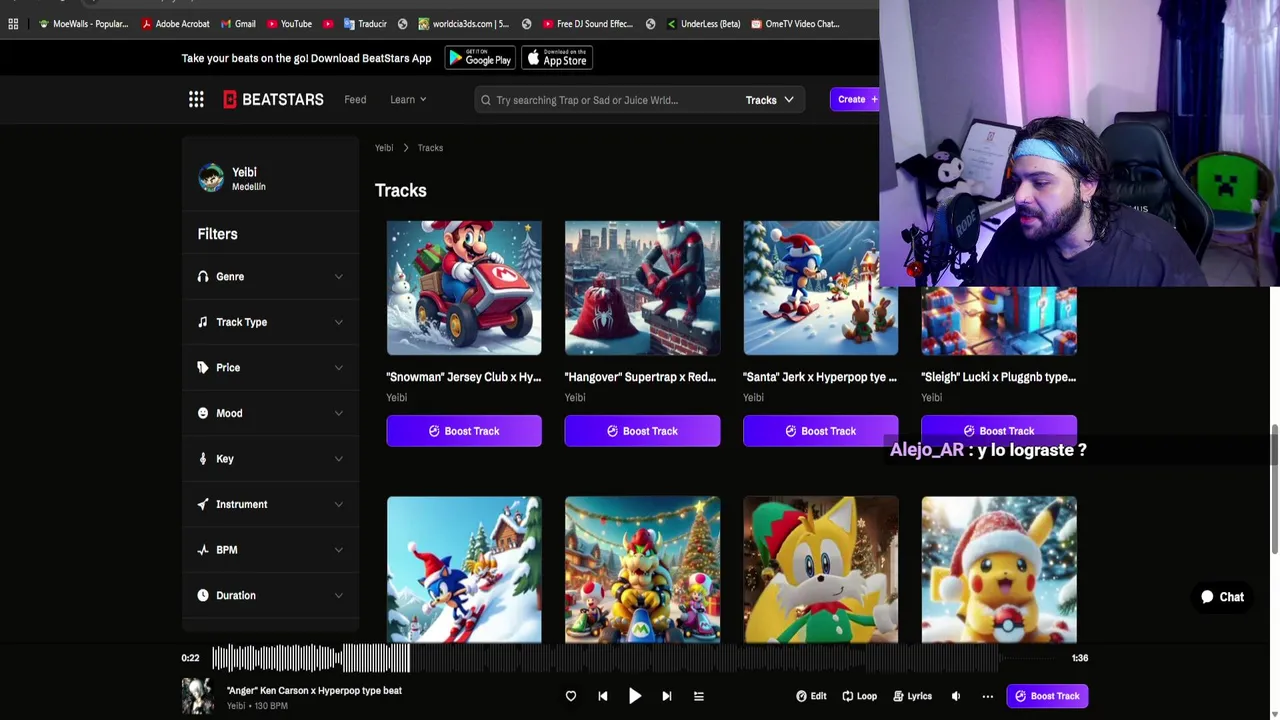
Task: Open the player more options ellipsis
Action: pos(988,696)
